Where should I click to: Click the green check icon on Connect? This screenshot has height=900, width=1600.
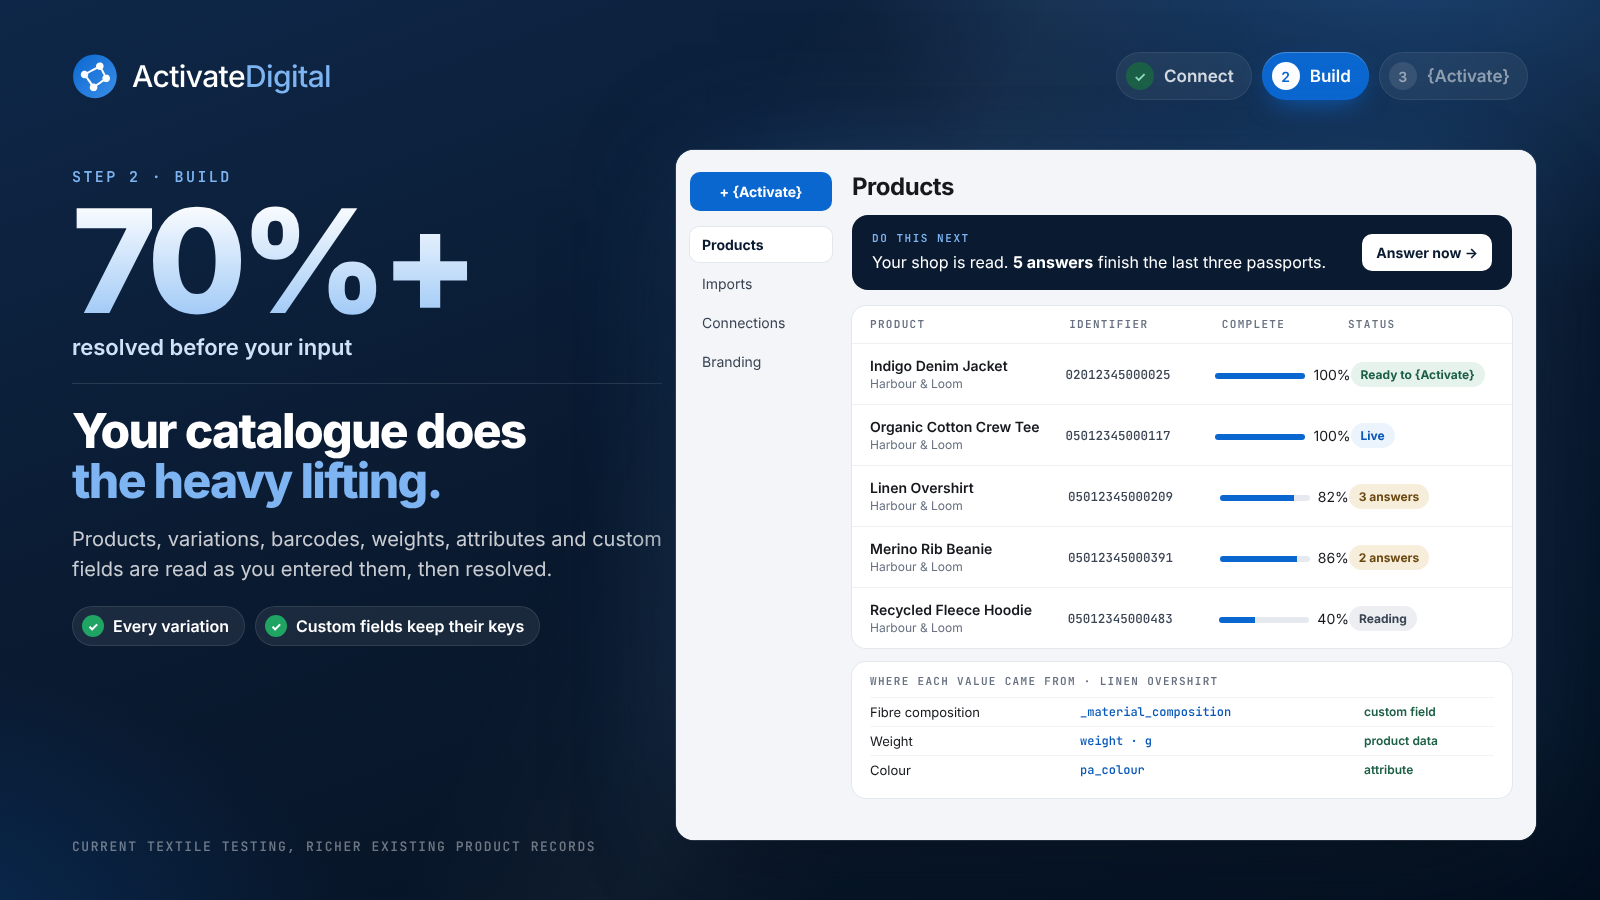(1140, 76)
